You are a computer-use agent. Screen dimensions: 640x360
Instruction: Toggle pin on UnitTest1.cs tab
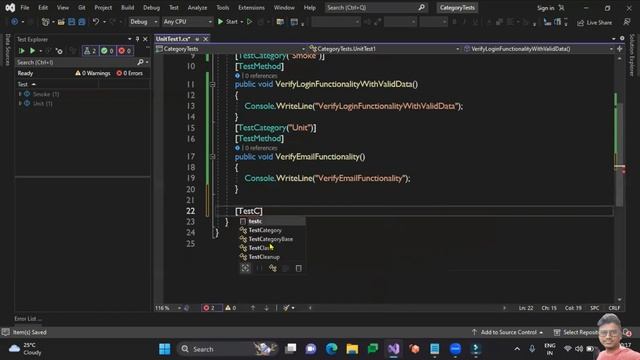(x=197, y=39)
